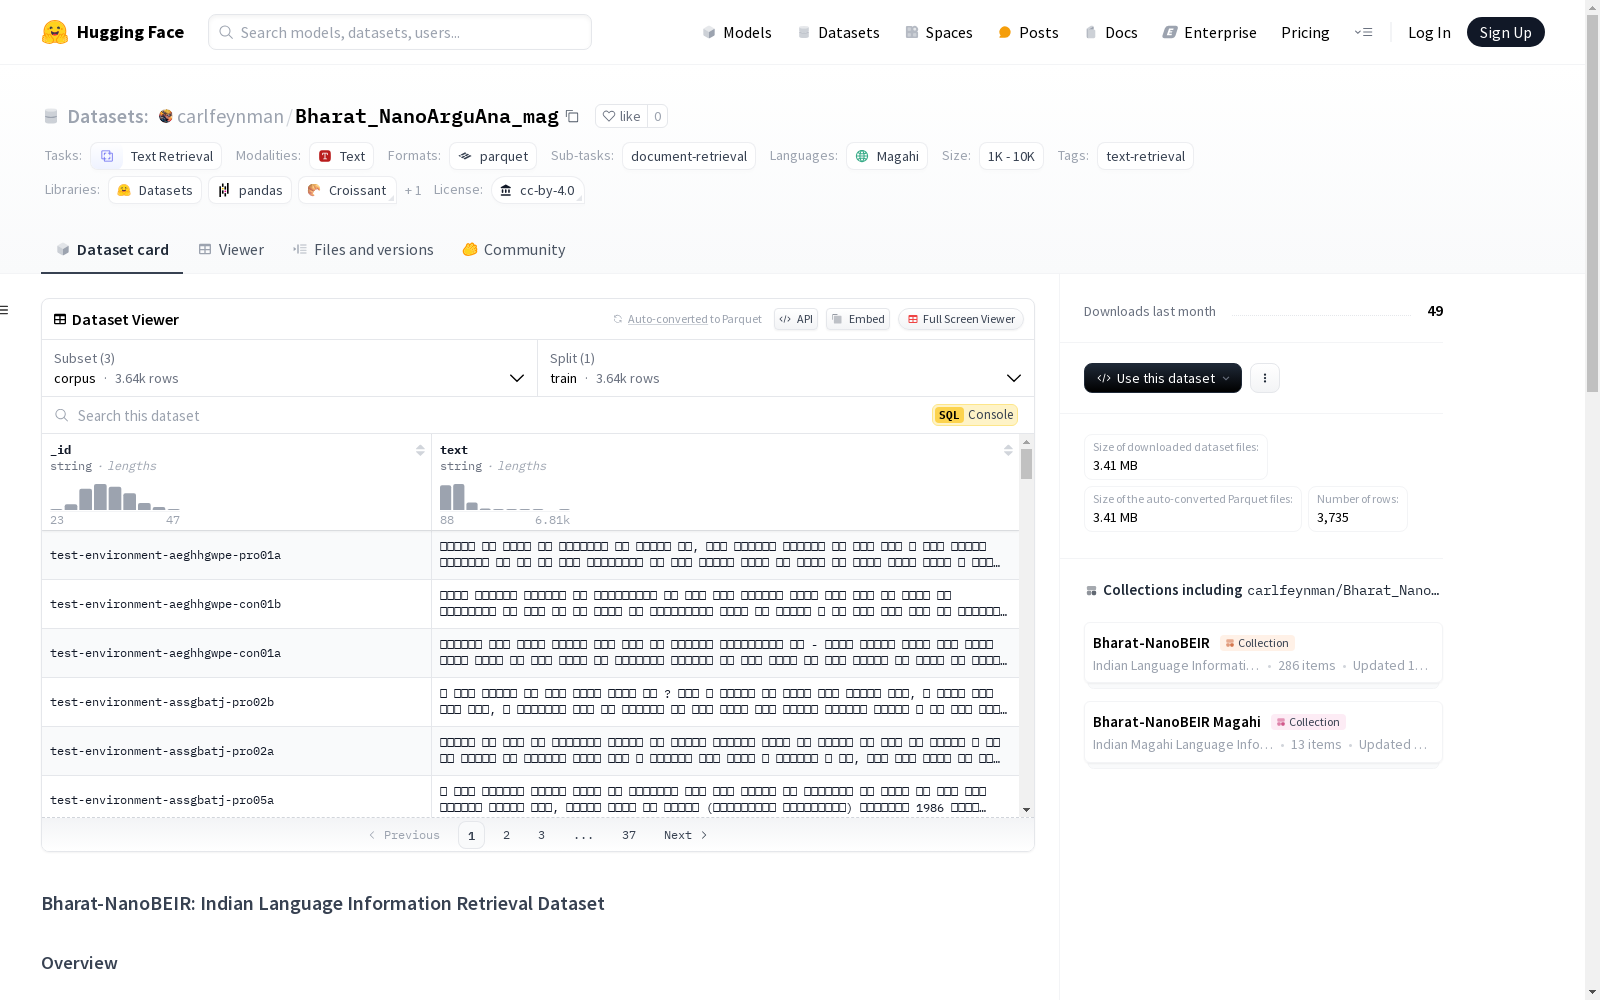Switch to the Viewer tab
1600x1000 pixels.
tap(231, 250)
